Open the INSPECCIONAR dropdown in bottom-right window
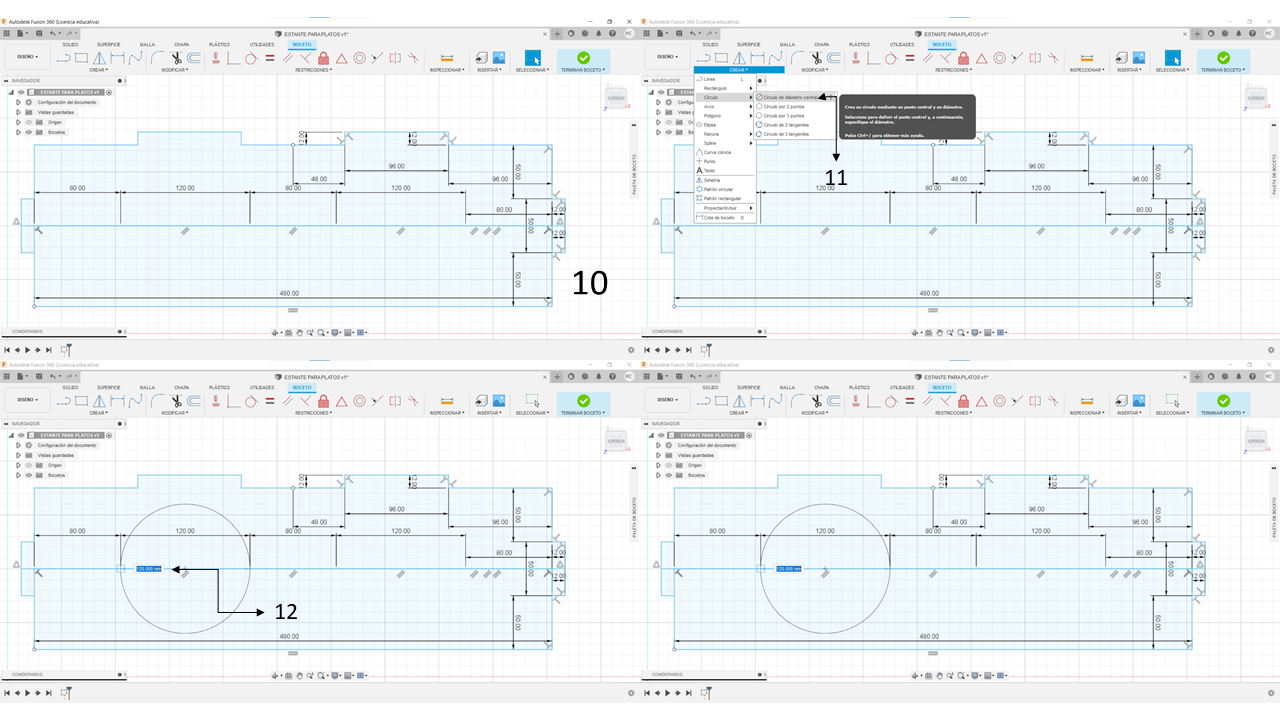Viewport: 1280px width, 720px height. coord(1087,413)
